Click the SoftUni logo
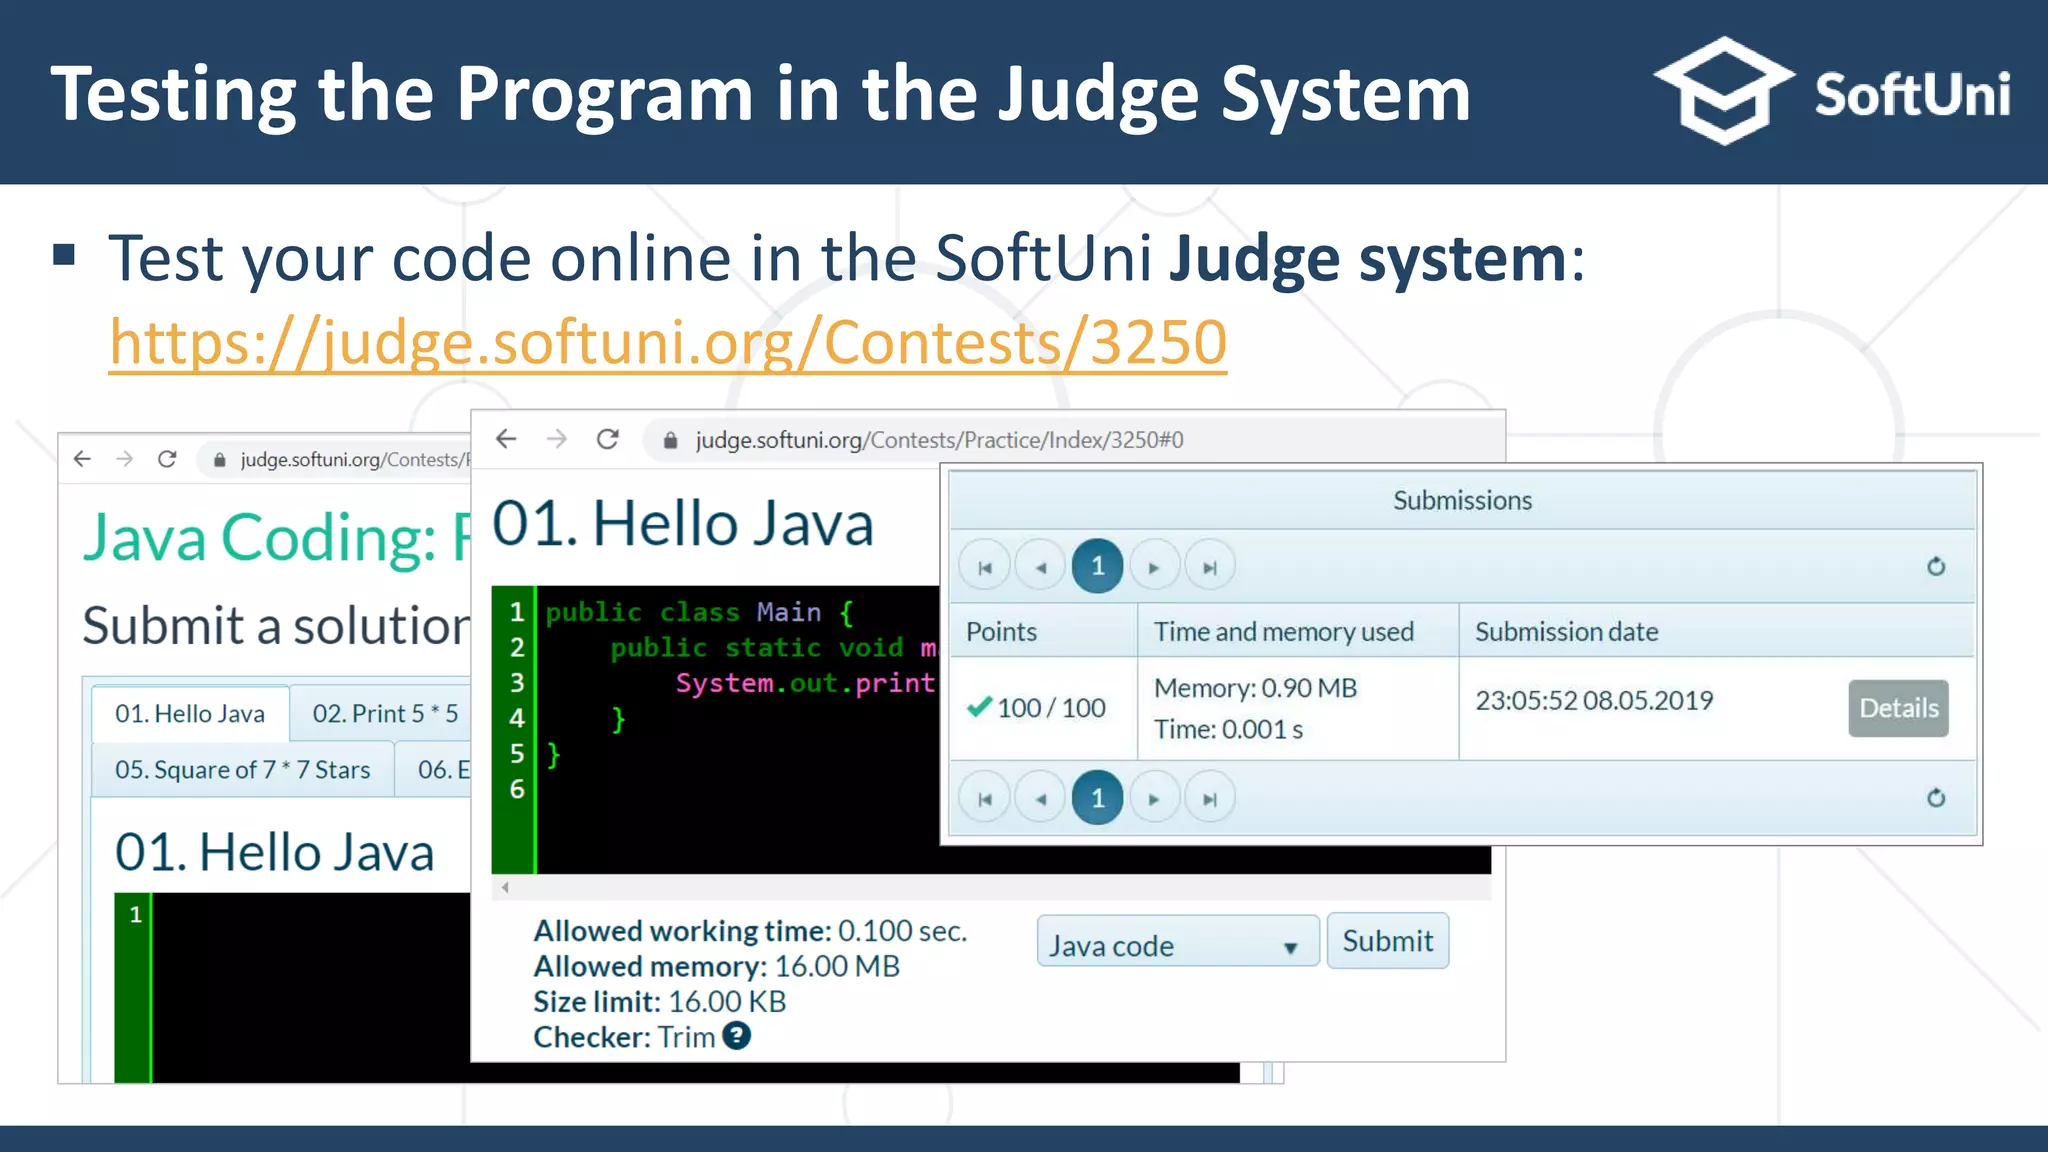The image size is (2048, 1152). click(1832, 92)
